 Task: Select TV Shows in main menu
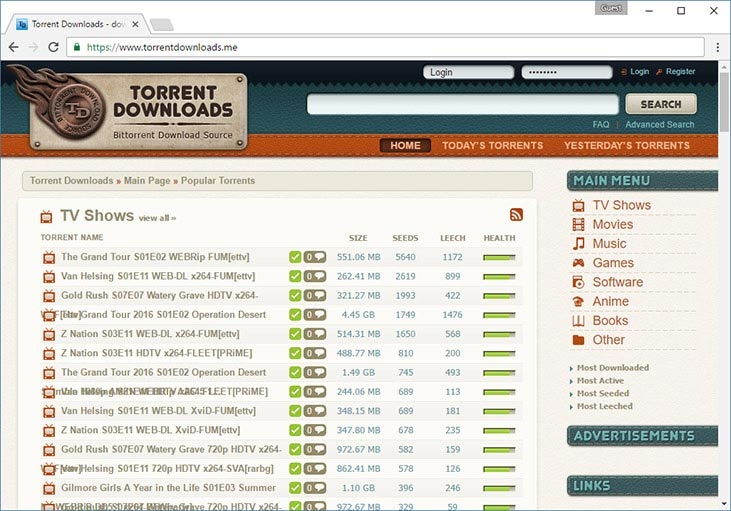click(621, 205)
